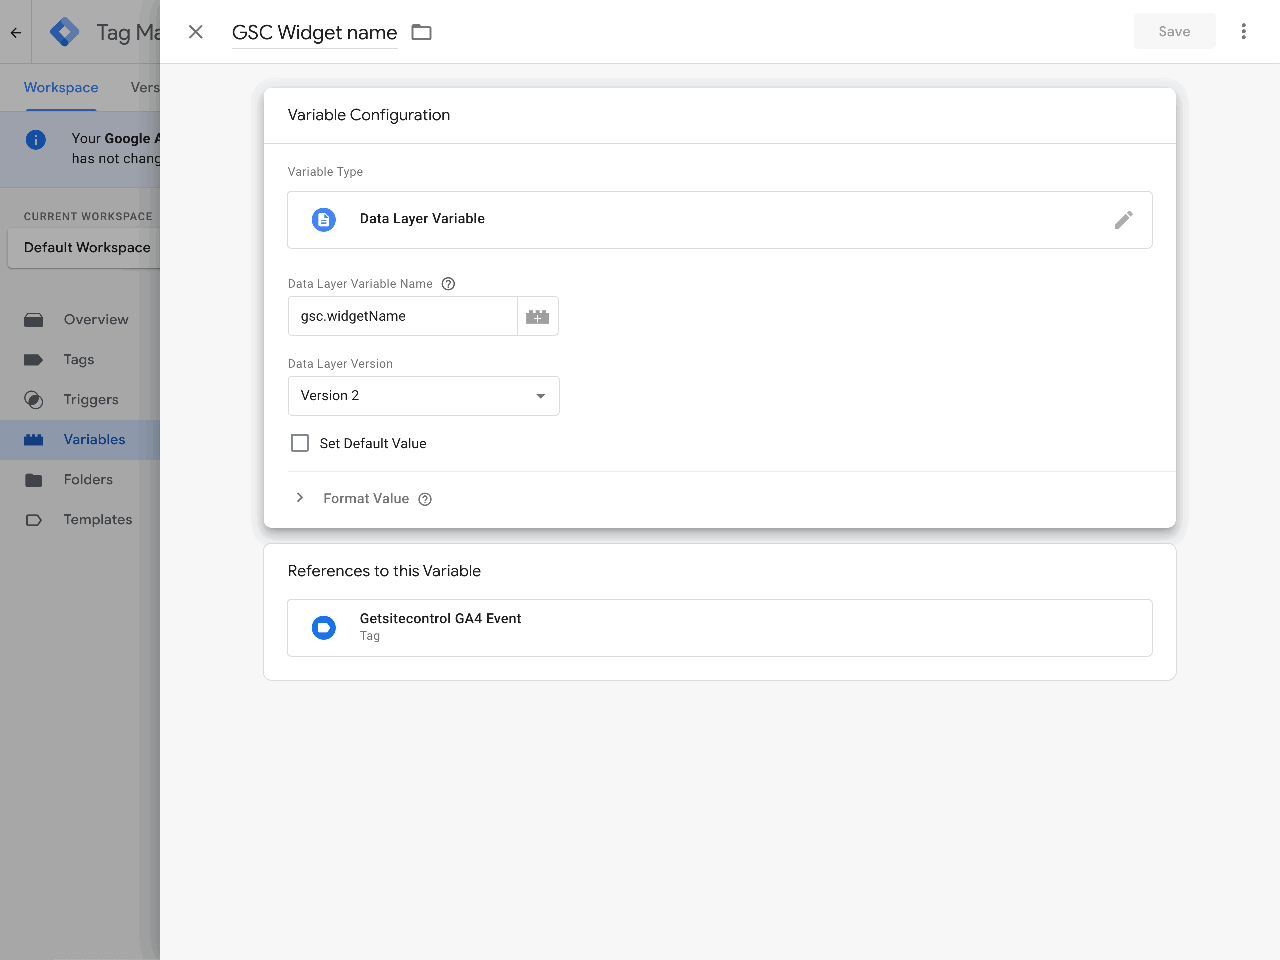Open the Data Layer Version dropdown
The height and width of the screenshot is (960, 1280).
click(423, 396)
